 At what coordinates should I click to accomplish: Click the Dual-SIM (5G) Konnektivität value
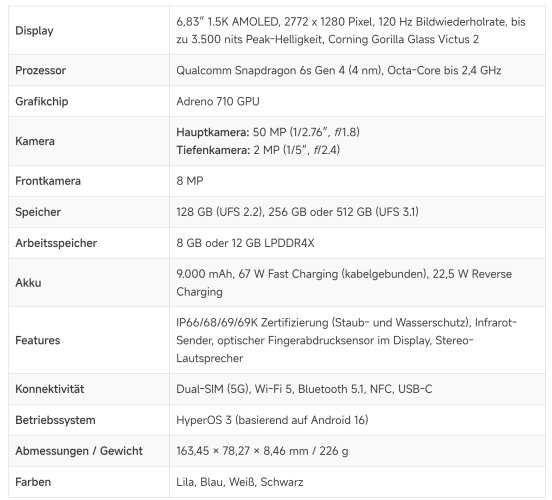[304, 389]
